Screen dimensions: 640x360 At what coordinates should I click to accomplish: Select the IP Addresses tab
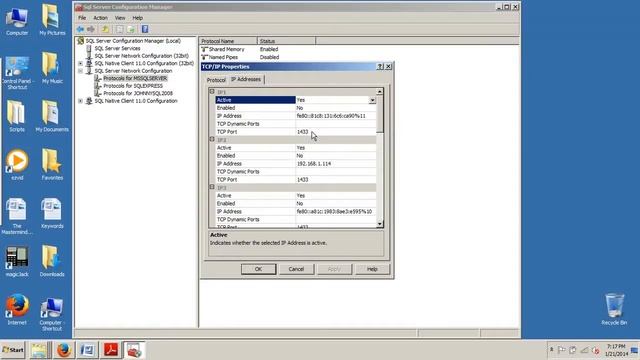(x=246, y=79)
